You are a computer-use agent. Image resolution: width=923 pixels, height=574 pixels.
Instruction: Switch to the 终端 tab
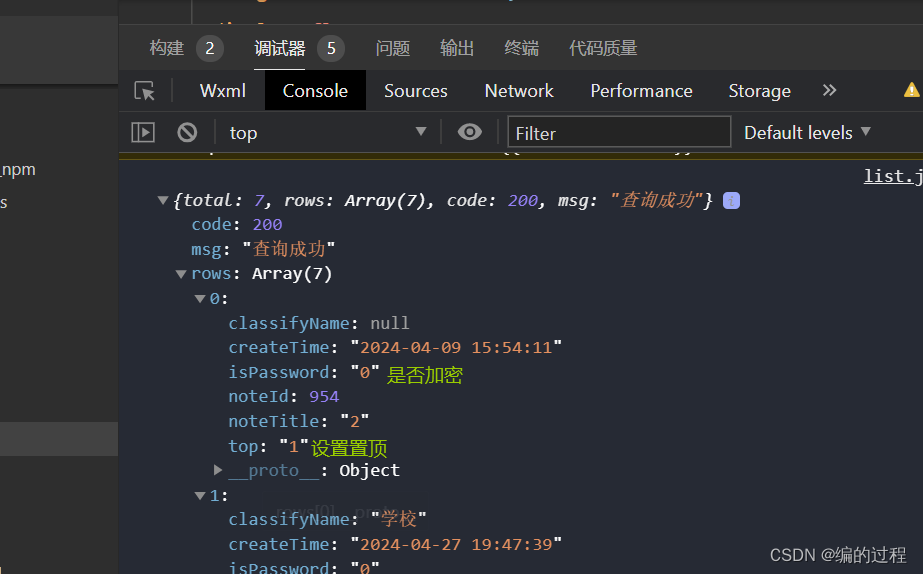click(x=522, y=48)
